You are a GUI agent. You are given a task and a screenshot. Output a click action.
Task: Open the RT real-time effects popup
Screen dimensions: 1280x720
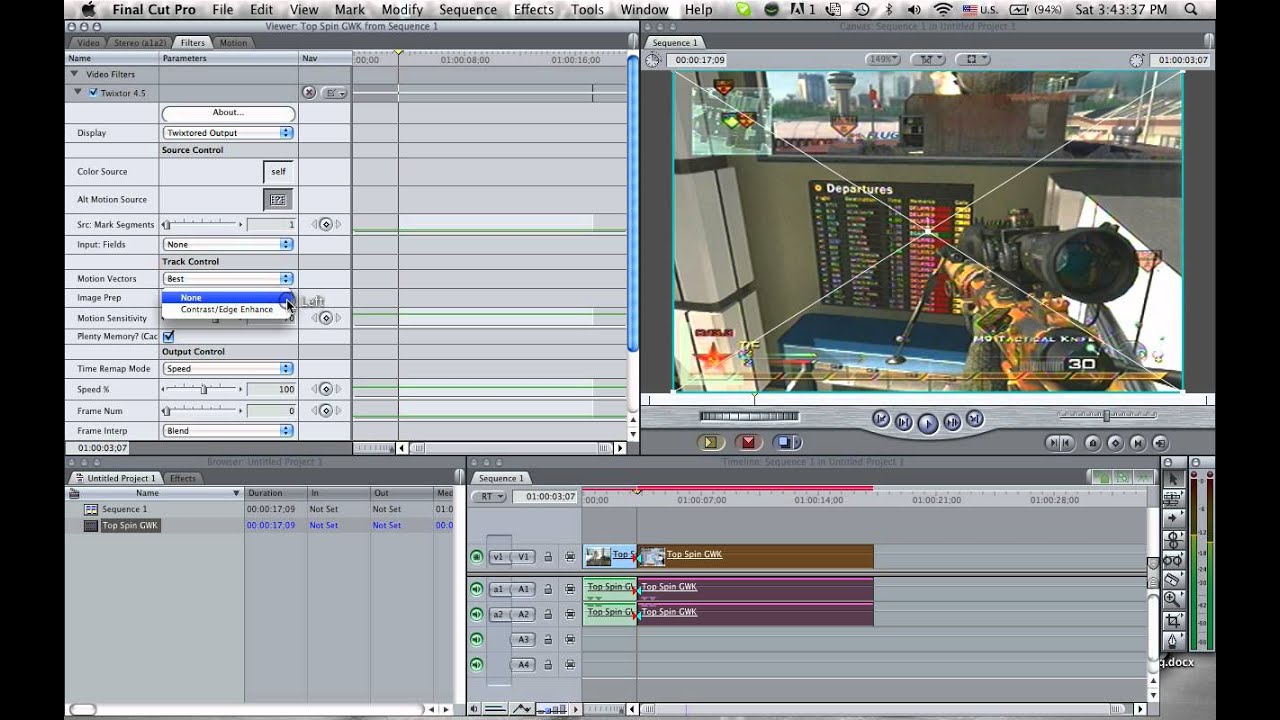(x=490, y=496)
